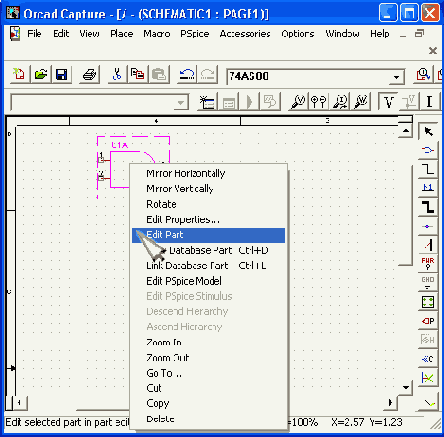The image size is (444, 437).
Task: Click the Toggle Voltage On Selected Net button
Action: 409,102
